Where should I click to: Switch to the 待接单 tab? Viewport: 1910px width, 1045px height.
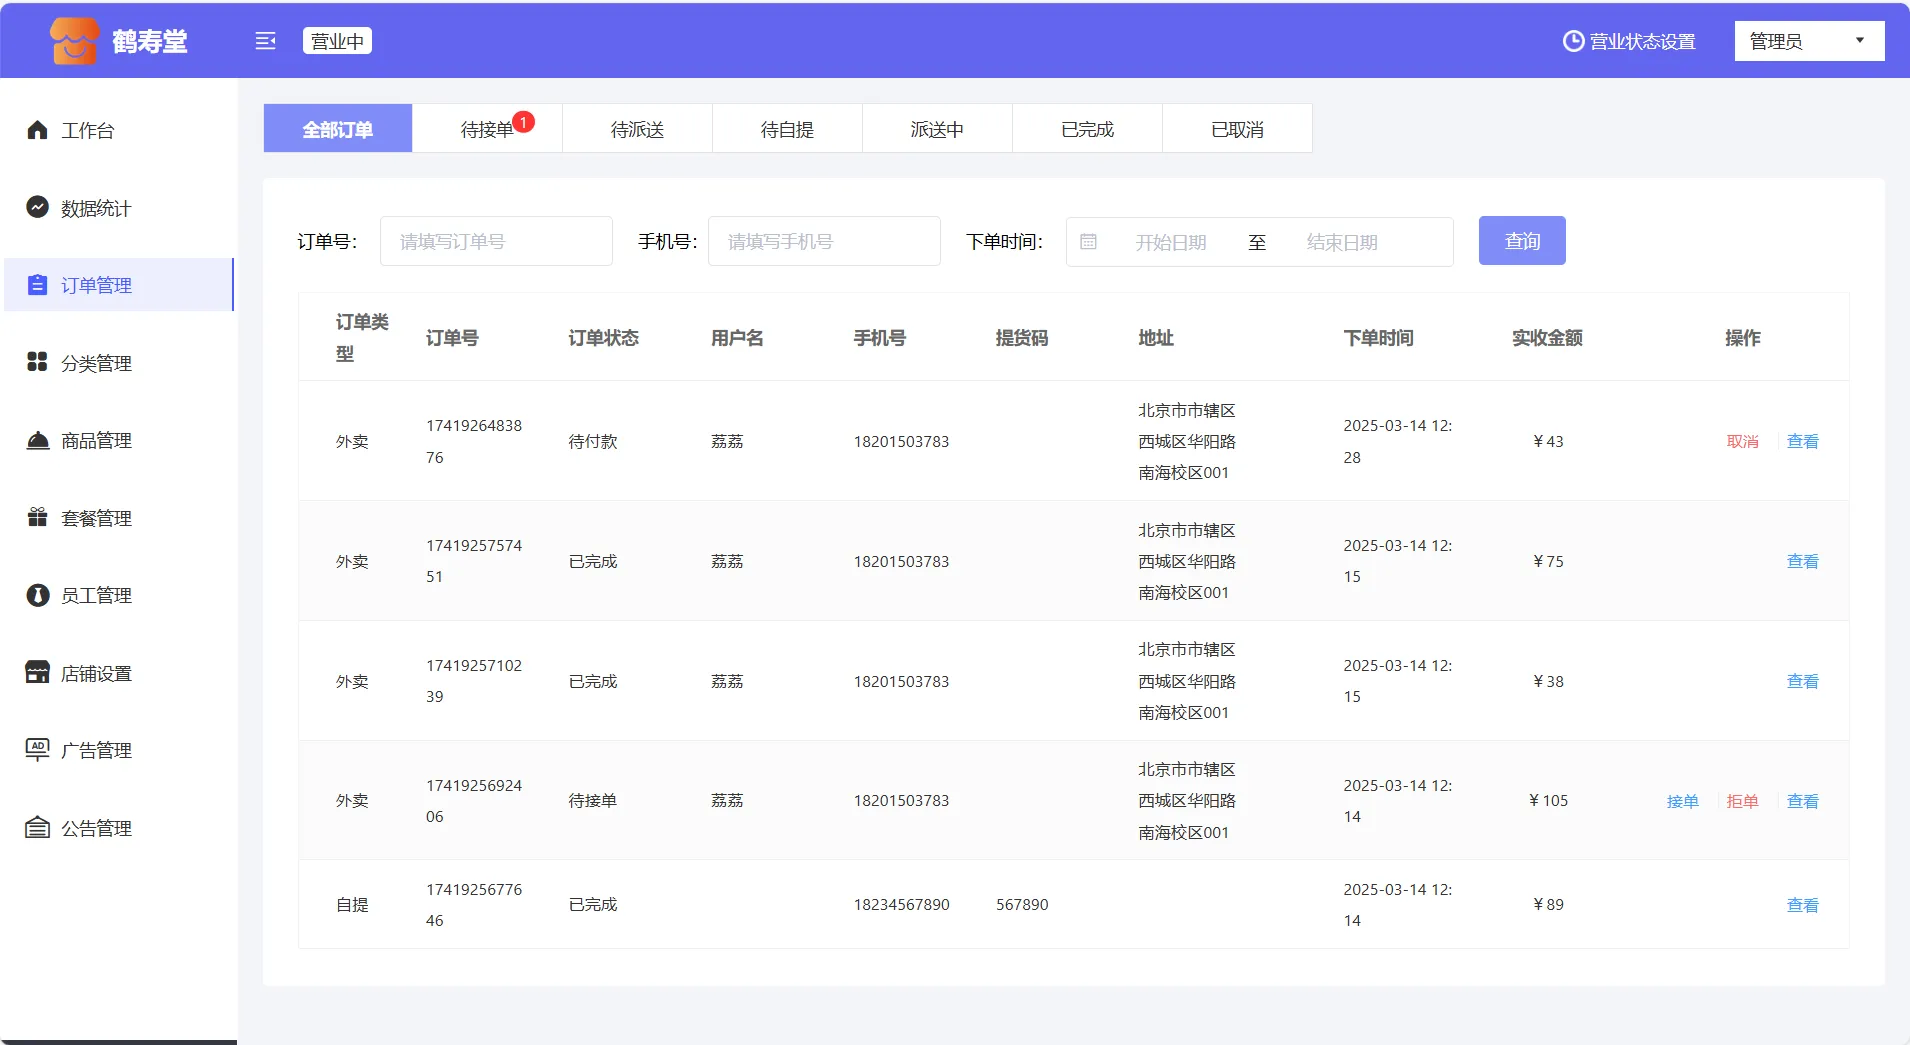click(x=487, y=129)
